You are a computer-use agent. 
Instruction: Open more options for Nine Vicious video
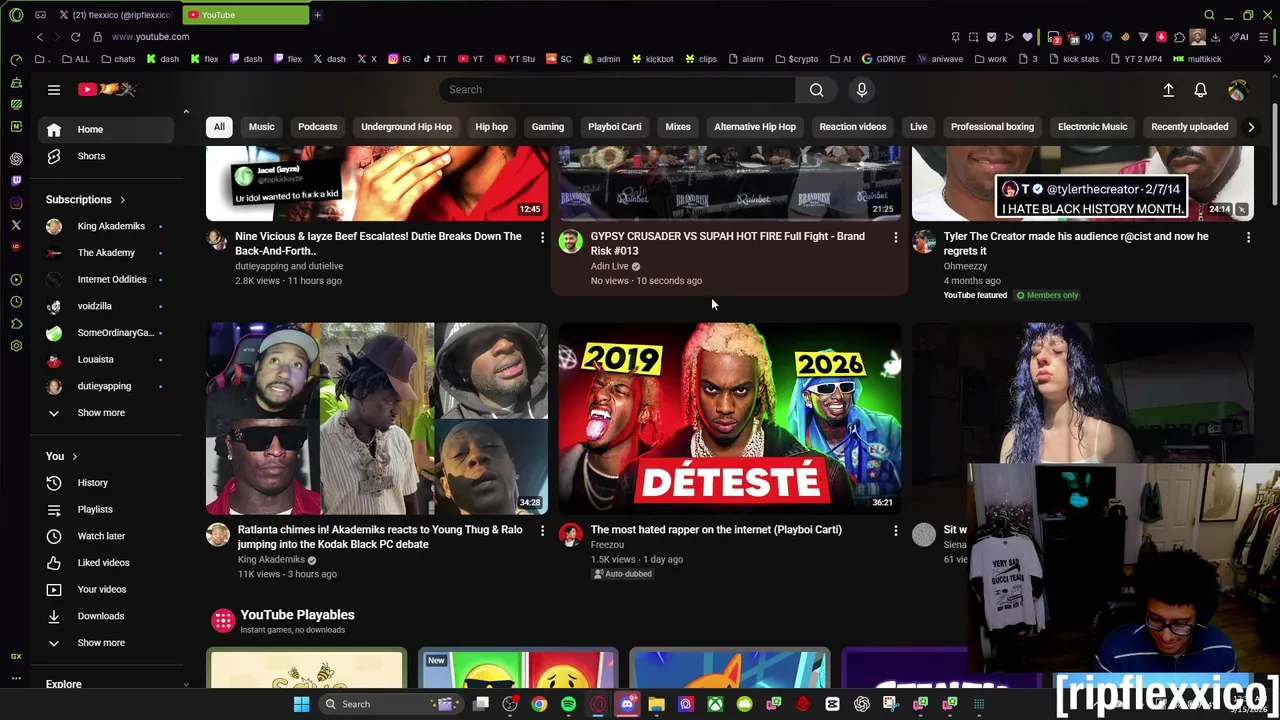[542, 238]
